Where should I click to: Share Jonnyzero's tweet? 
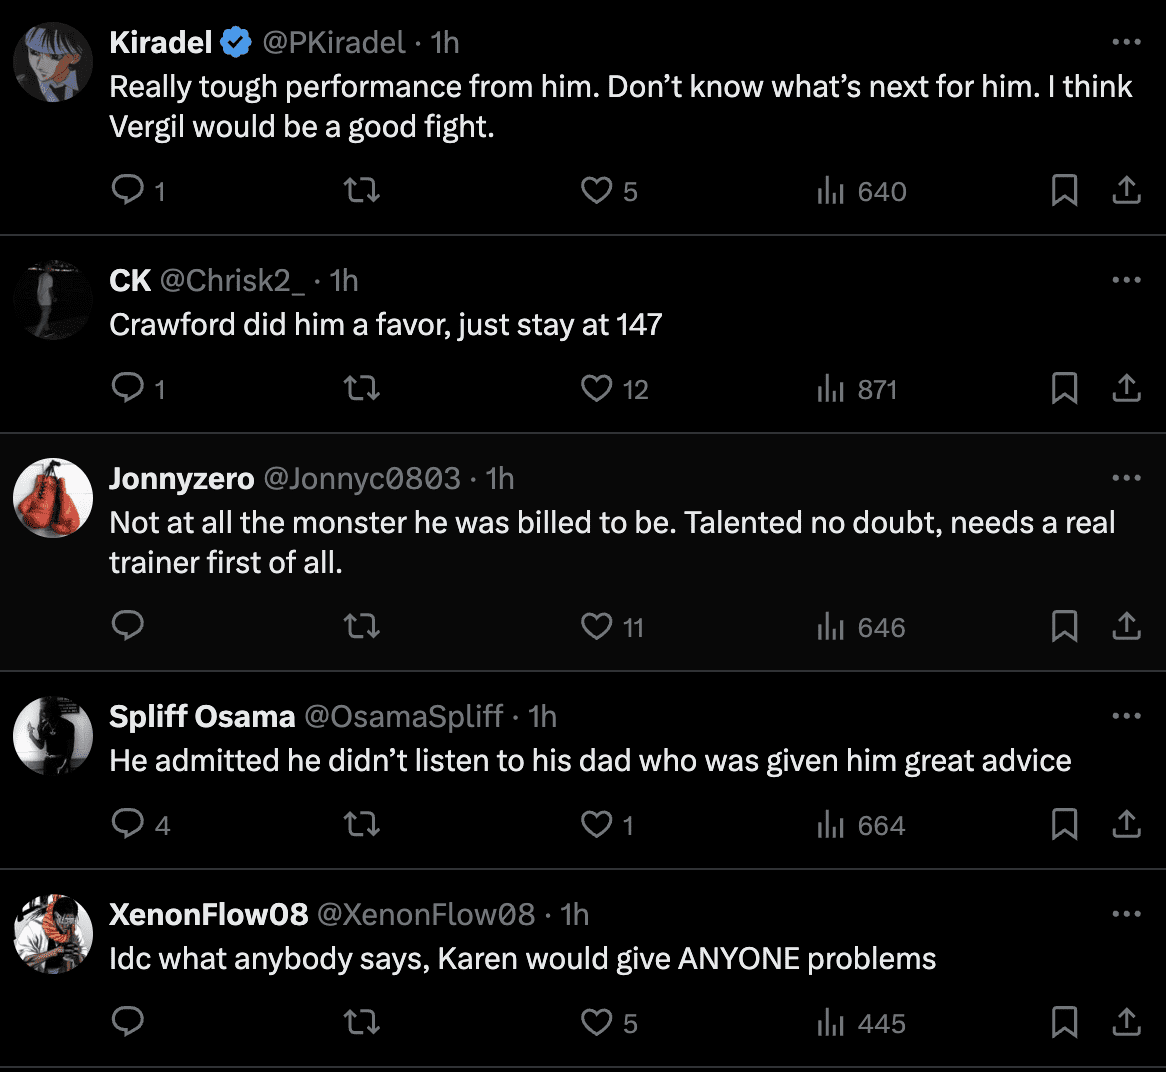[1126, 626]
